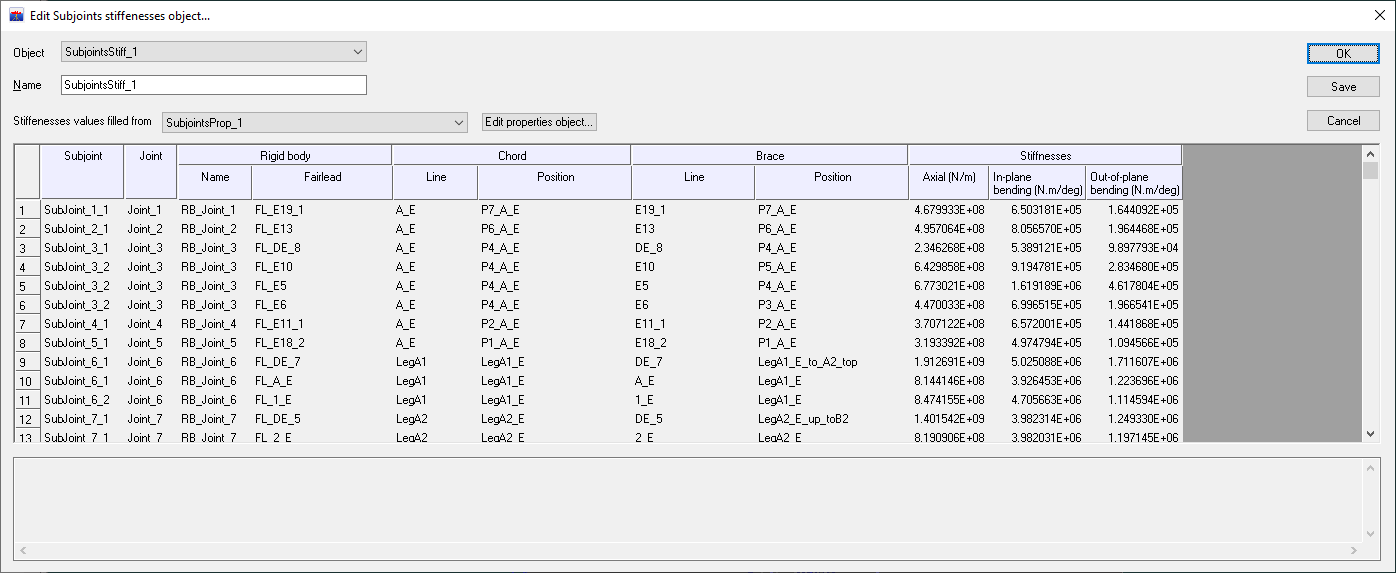Screen dimensions: 1396x573
Task: Click the Cancel button
Action: [1343, 121]
